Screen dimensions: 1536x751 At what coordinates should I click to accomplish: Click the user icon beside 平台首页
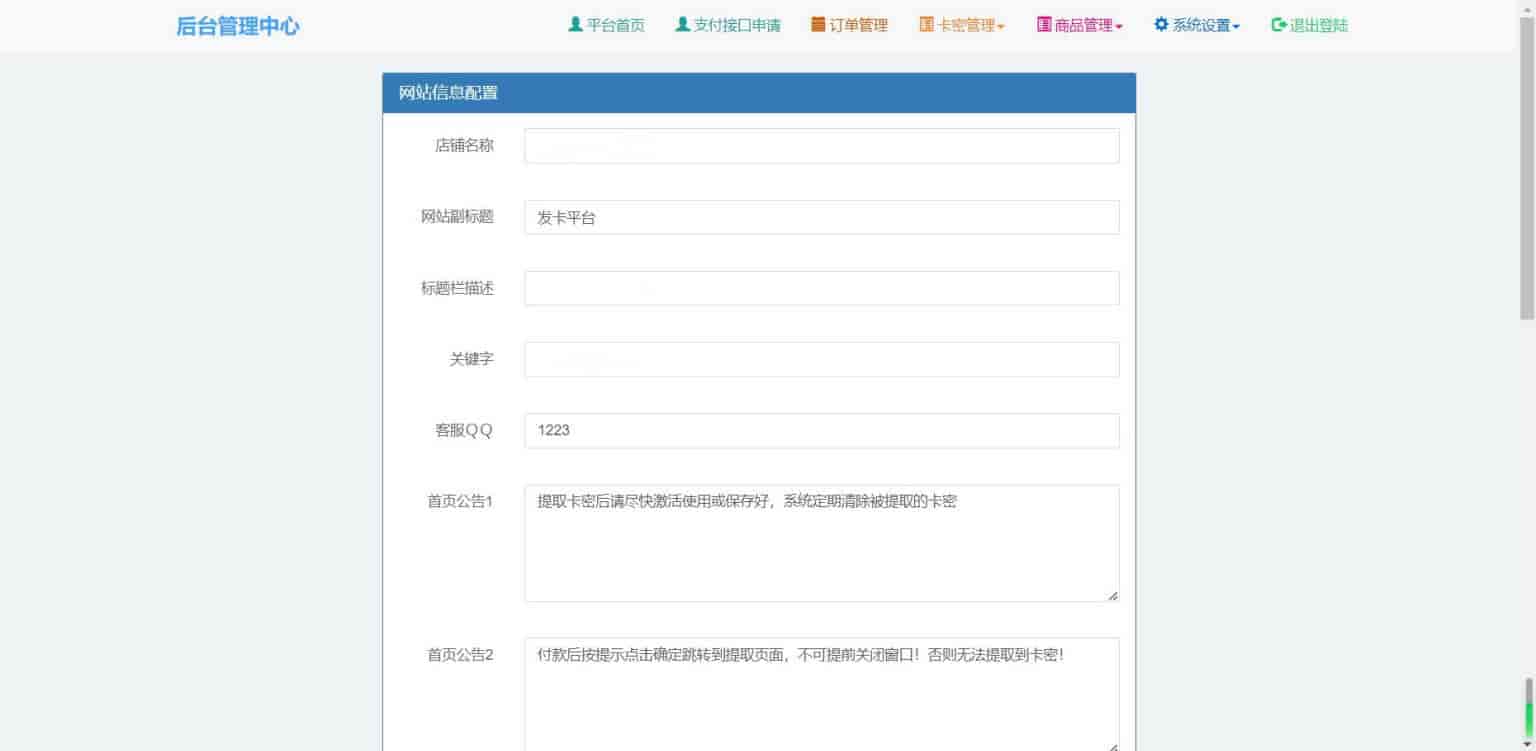tap(575, 25)
